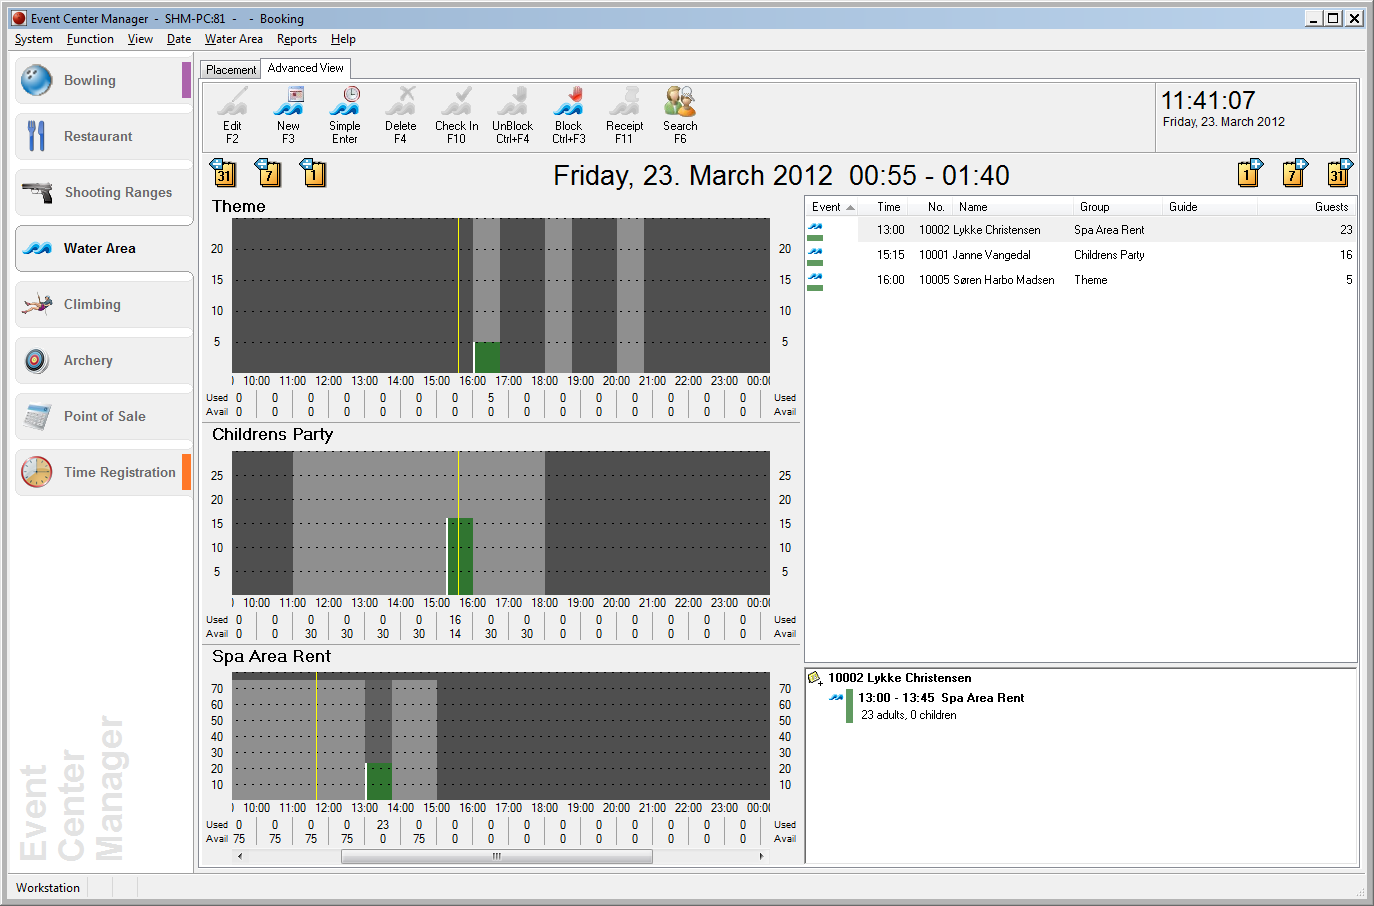
Task: Go back one month with calendar icon 31
Action: pos(223,173)
